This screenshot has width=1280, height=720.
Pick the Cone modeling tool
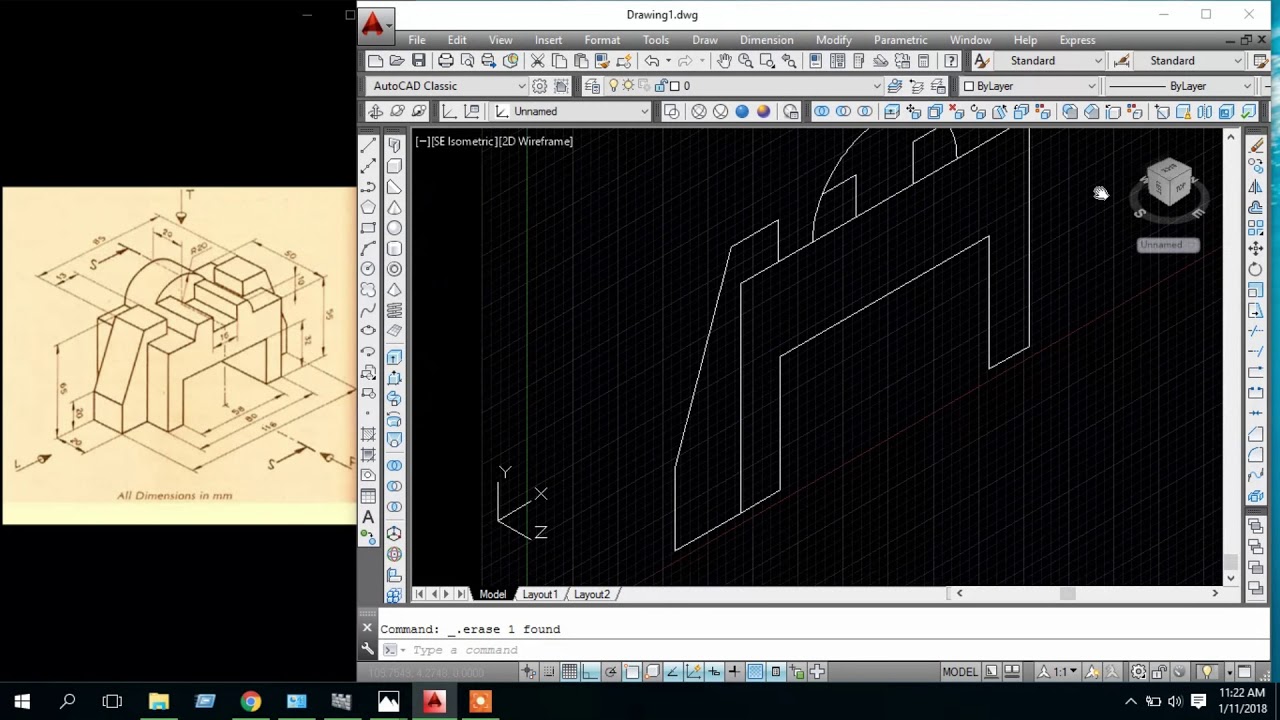point(394,207)
